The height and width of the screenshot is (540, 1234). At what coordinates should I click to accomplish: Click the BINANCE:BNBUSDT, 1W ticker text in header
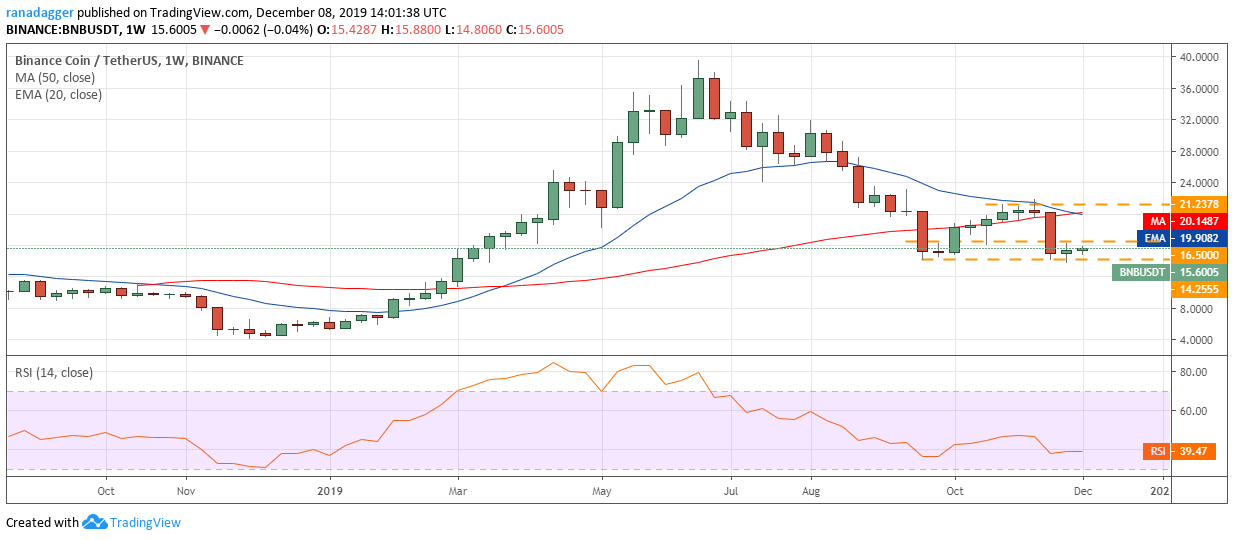click(x=75, y=30)
